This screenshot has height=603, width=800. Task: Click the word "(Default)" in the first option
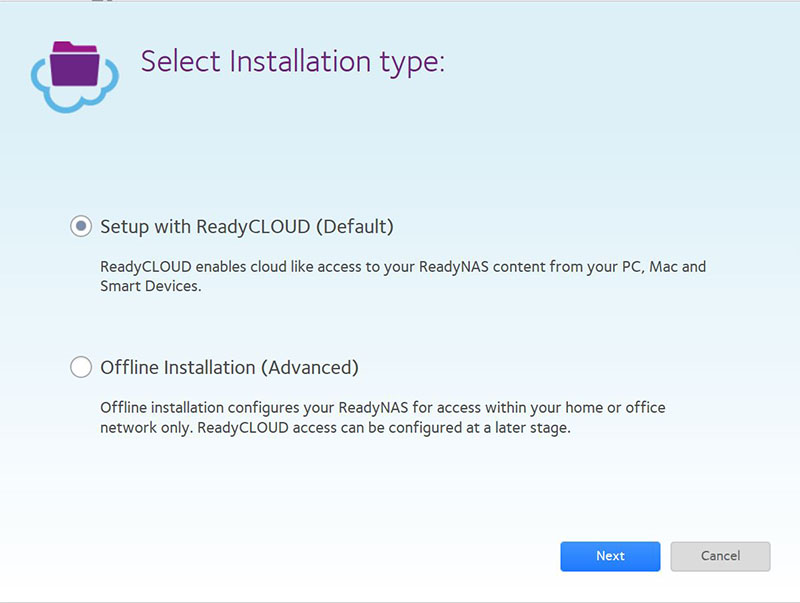coord(354,227)
